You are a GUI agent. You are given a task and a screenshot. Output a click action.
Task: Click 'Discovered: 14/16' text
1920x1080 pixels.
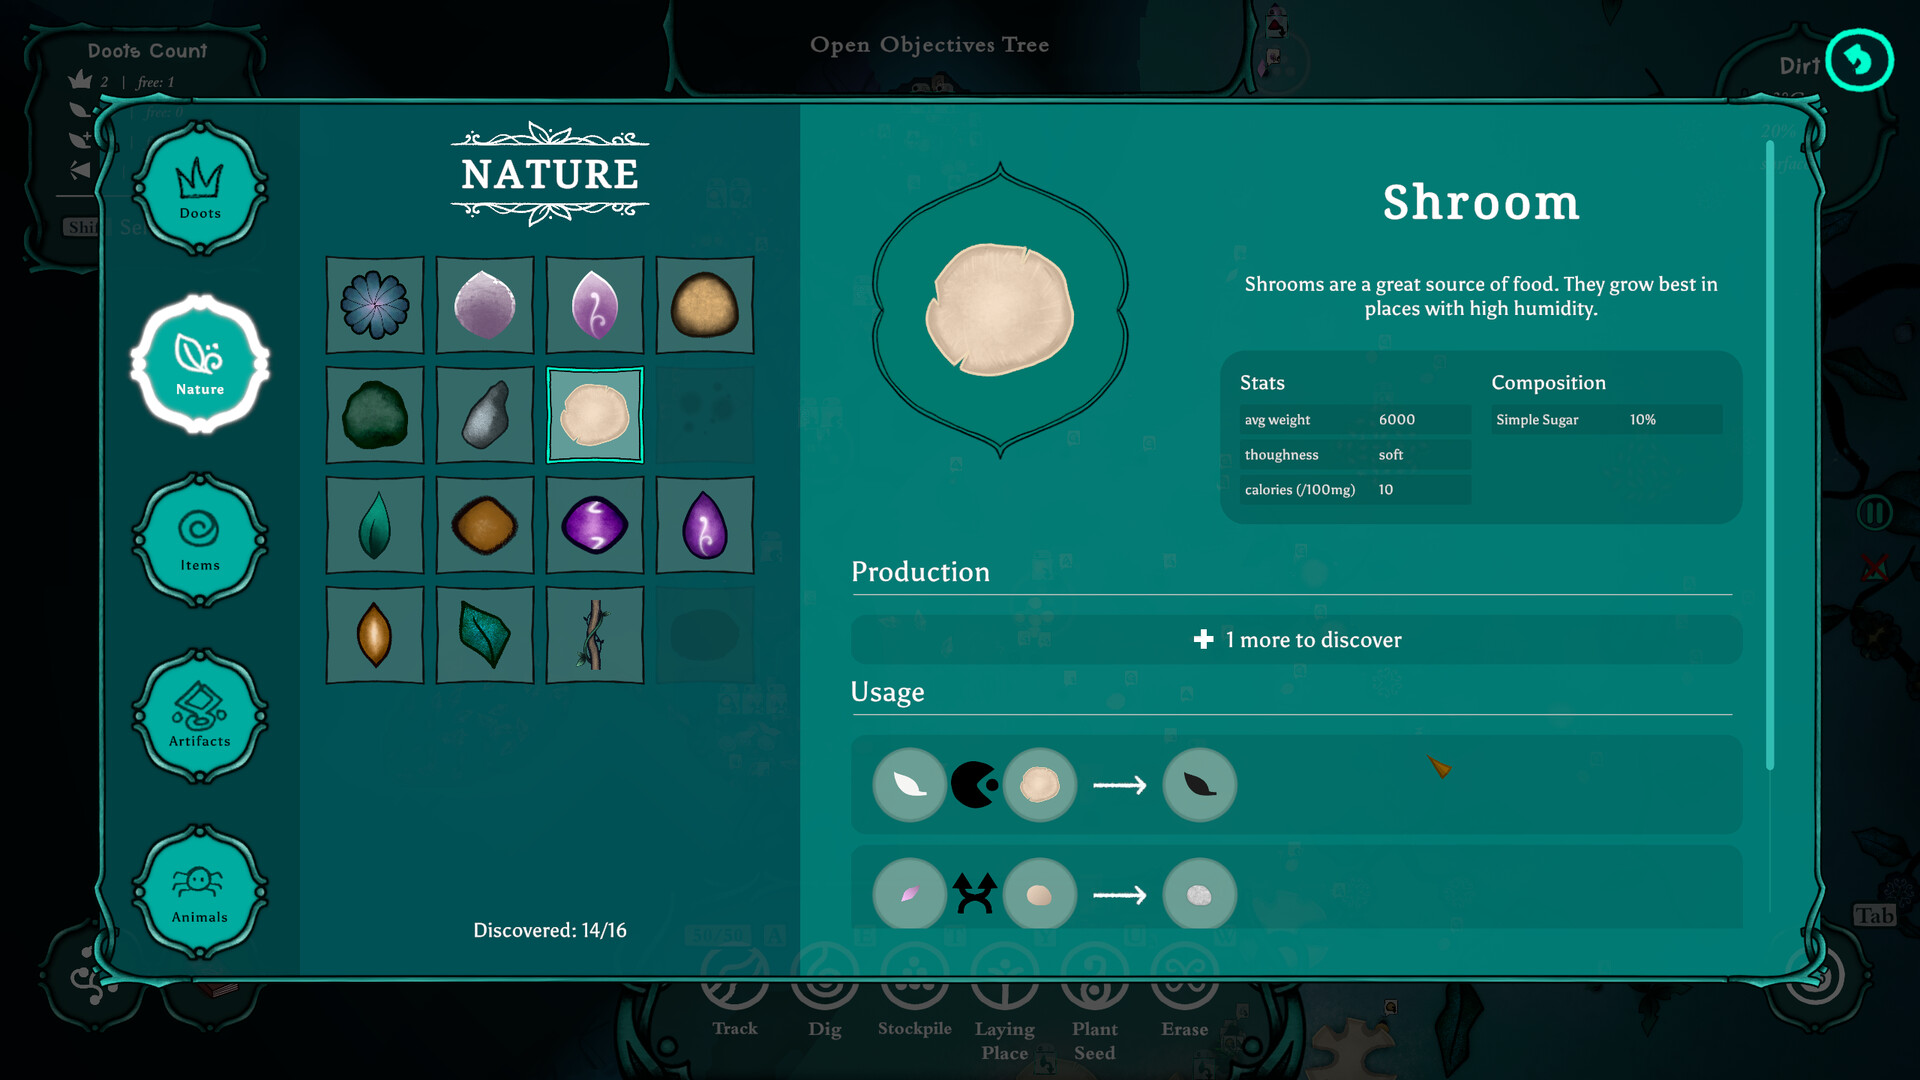[550, 930]
